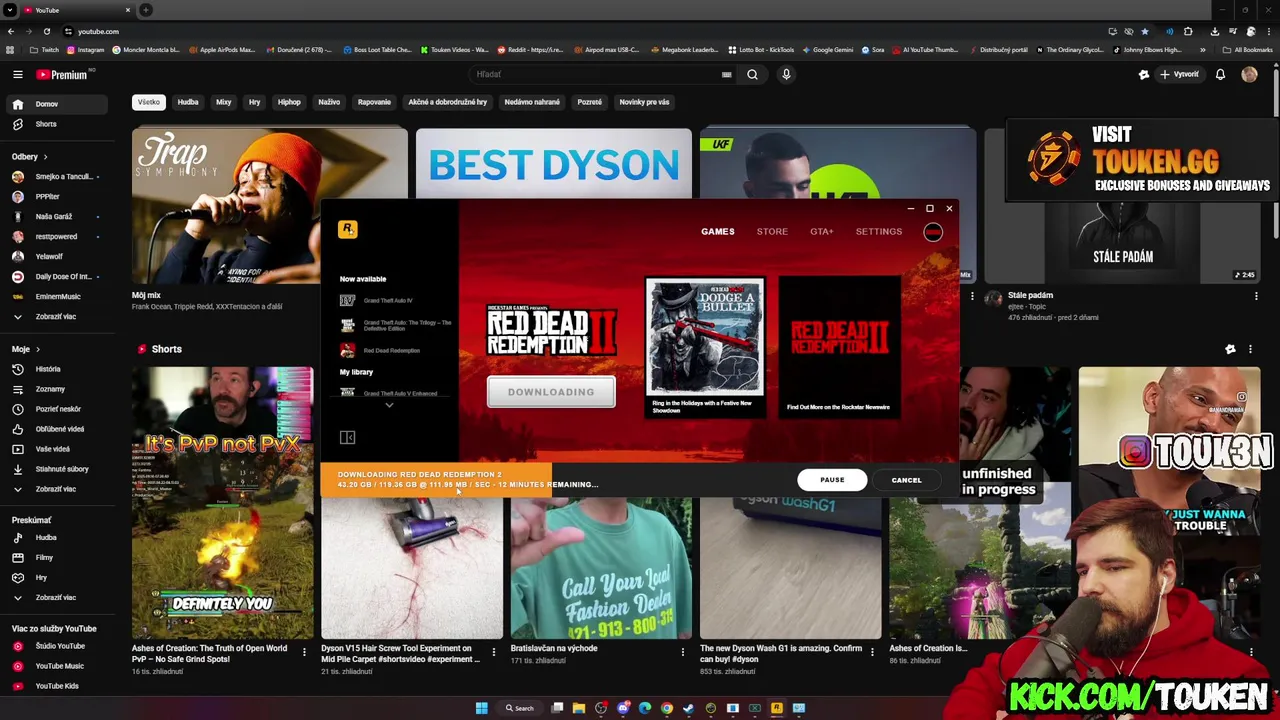Open the GTA+ tab in Rockstar launcher

(x=821, y=232)
